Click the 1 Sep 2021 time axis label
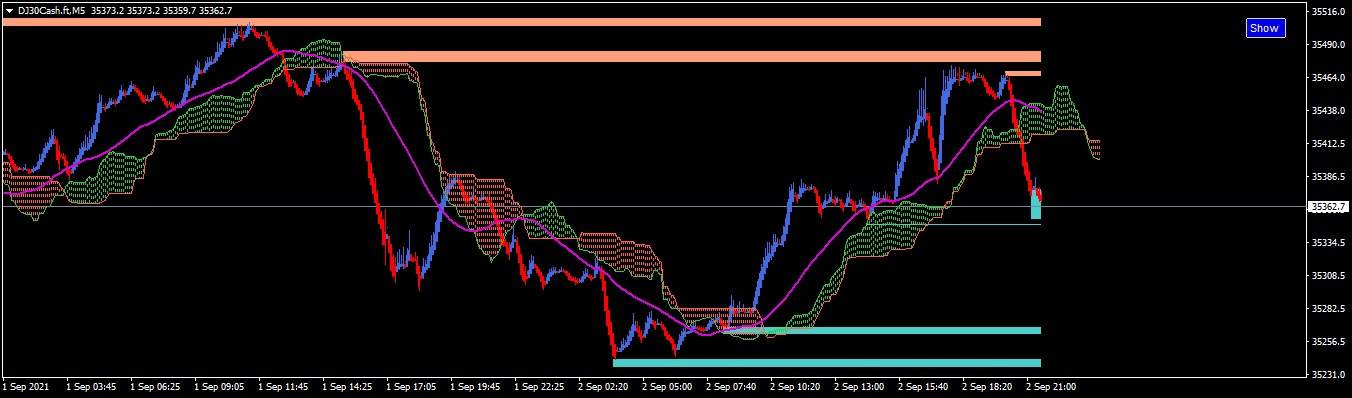Image resolution: width=1352 pixels, height=398 pixels. [26, 385]
